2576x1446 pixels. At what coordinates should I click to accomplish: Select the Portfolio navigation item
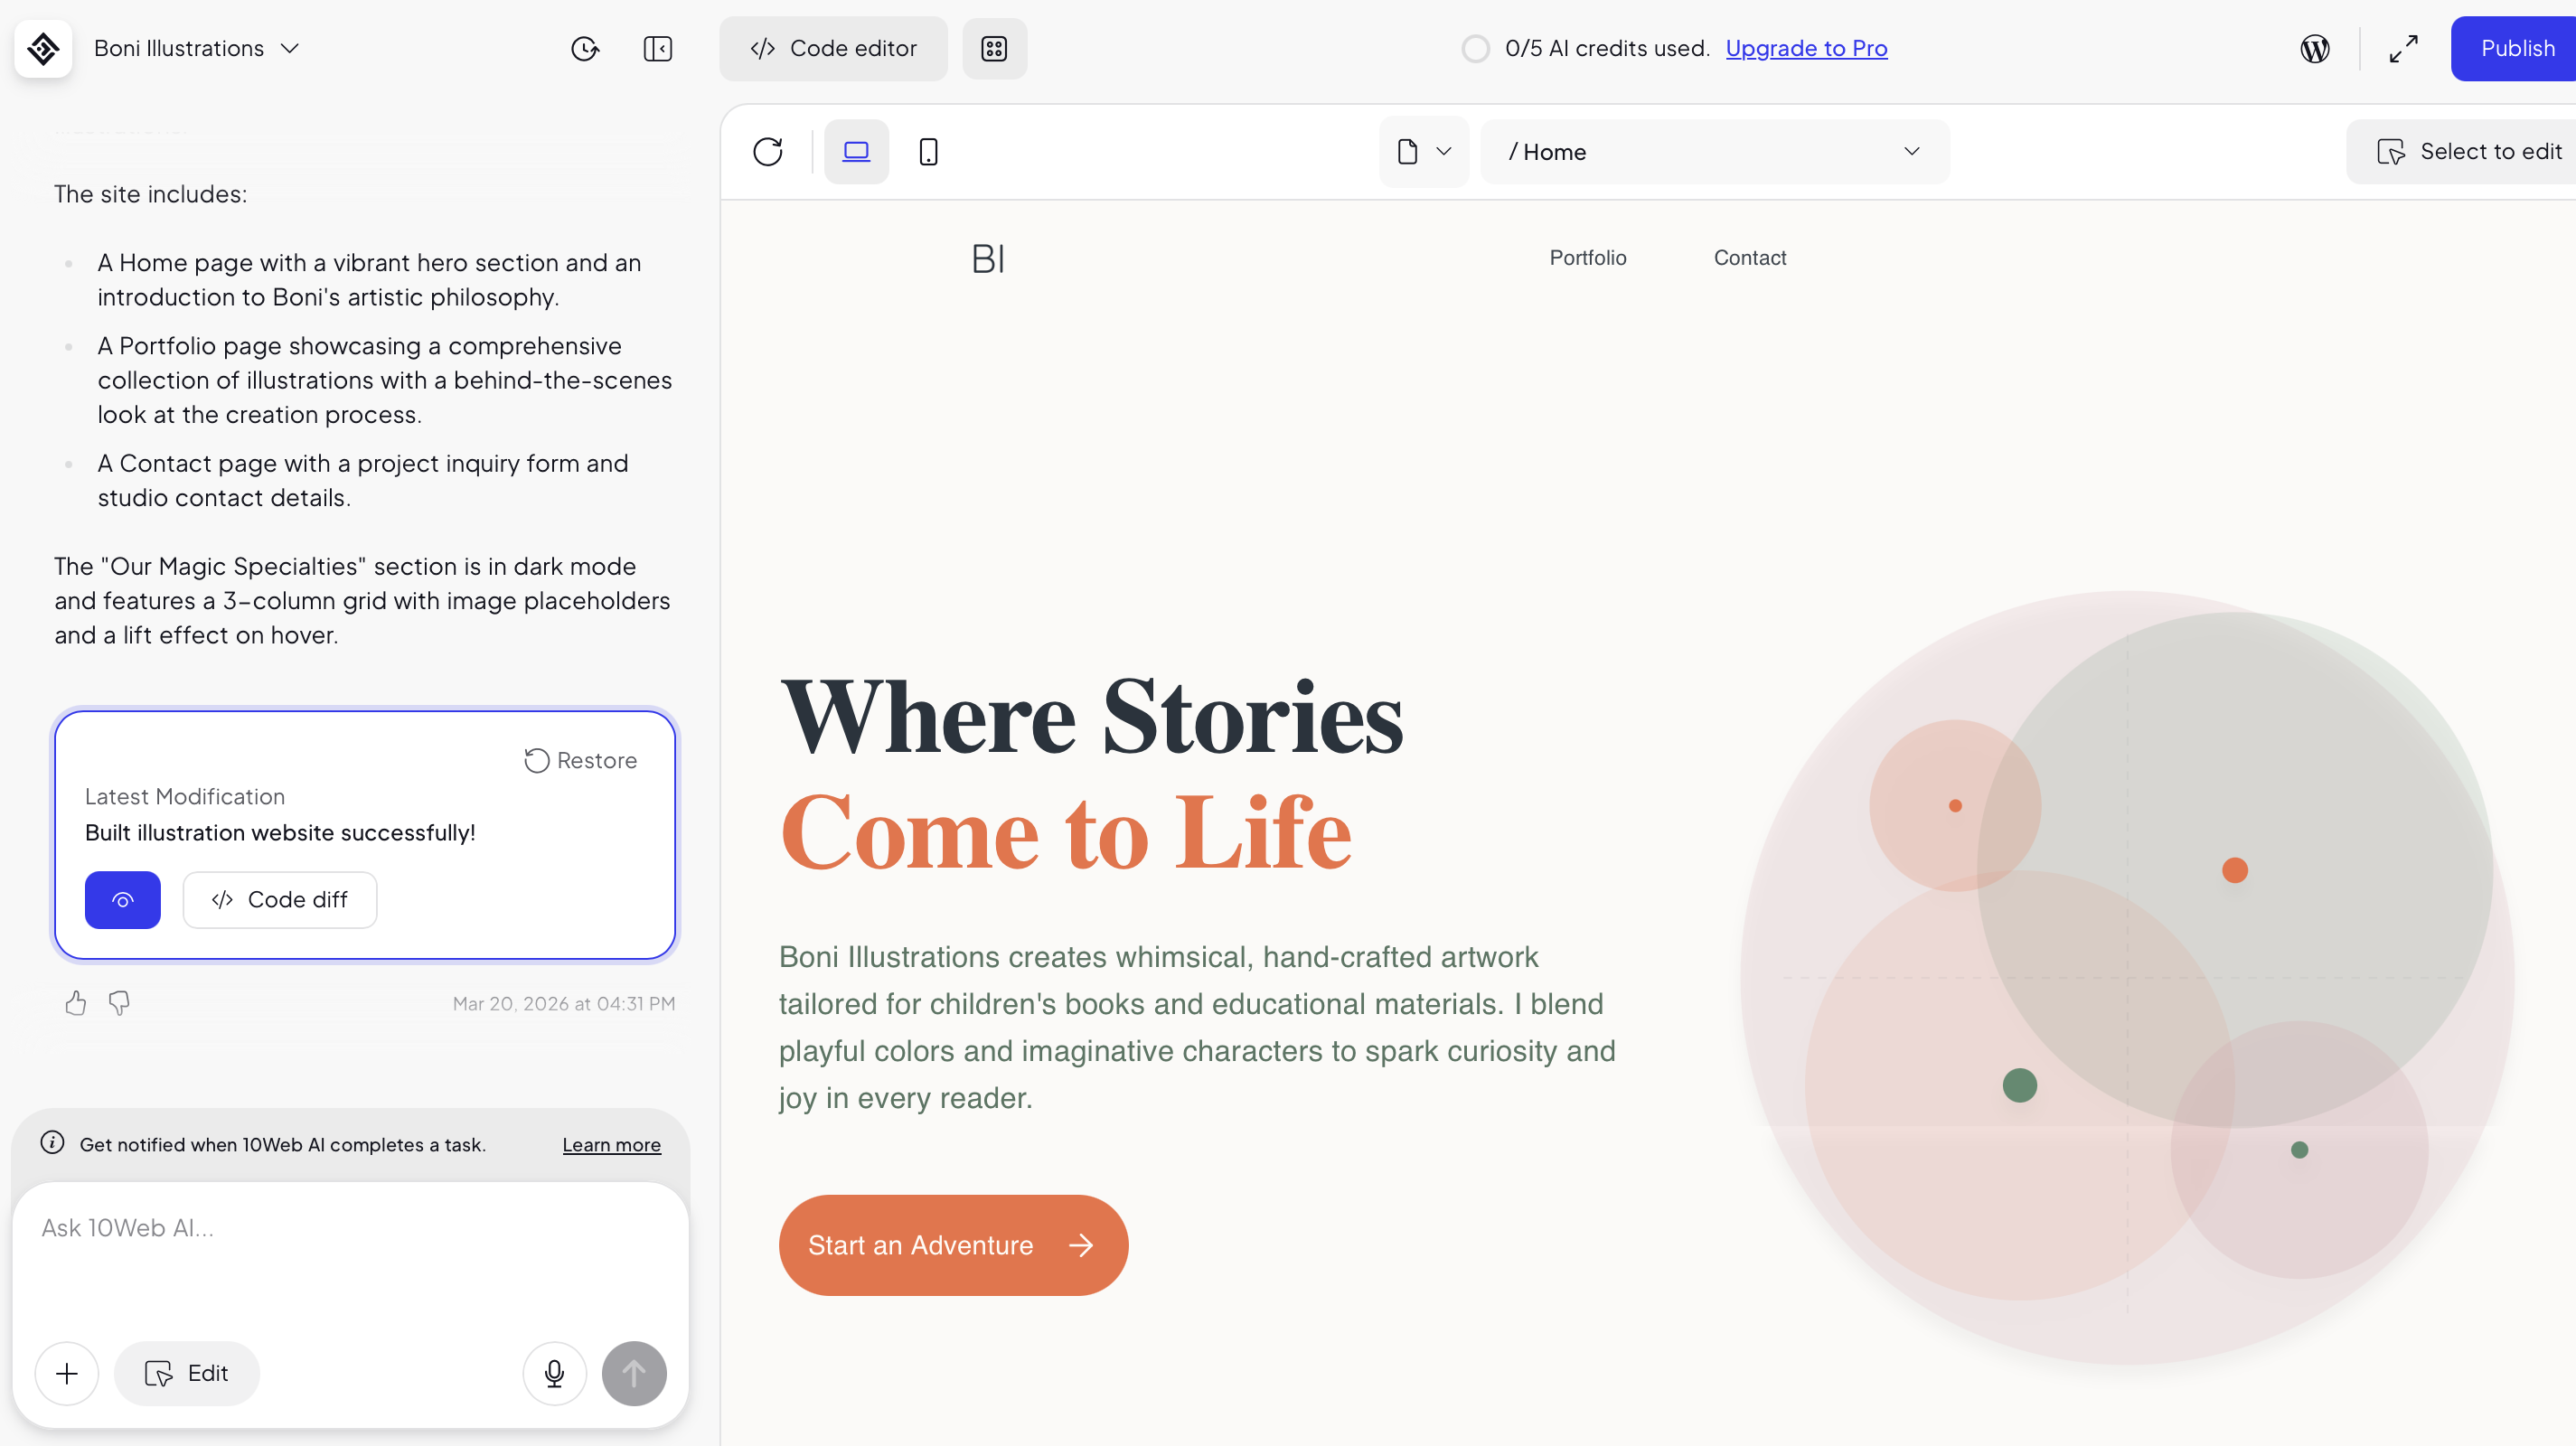[1587, 258]
